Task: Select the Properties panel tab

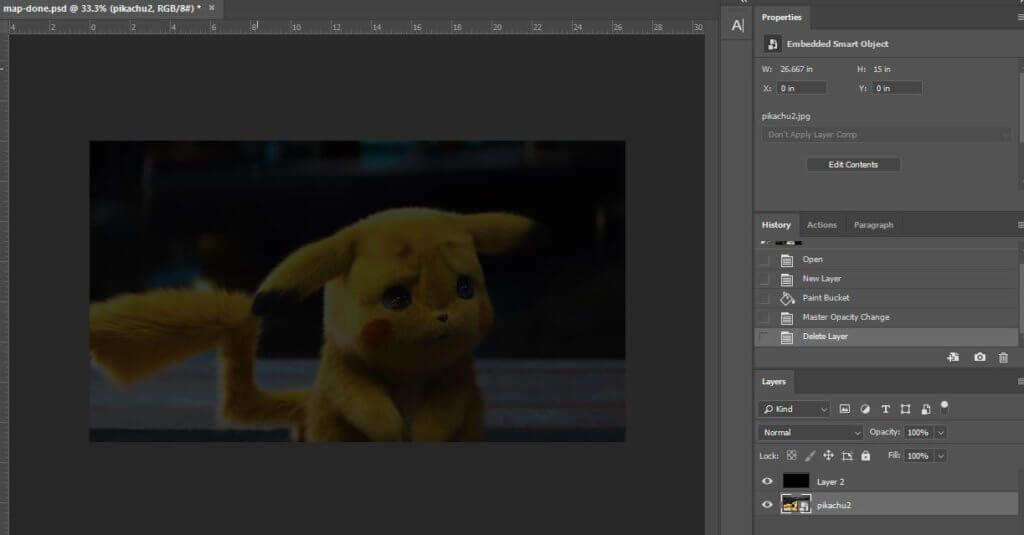Action: click(x=781, y=18)
